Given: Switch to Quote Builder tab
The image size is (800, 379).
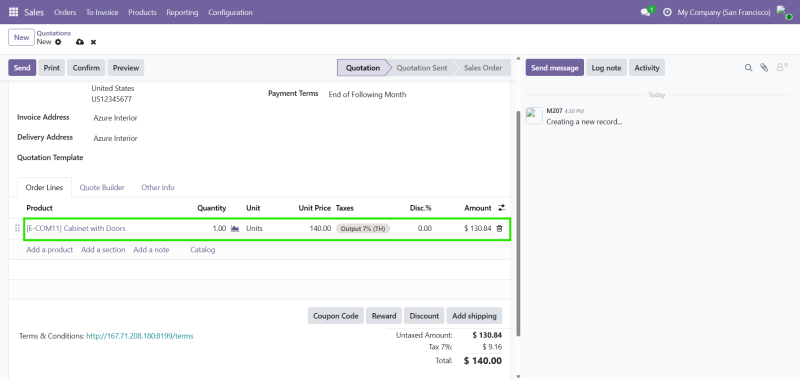Looking at the screenshot, I should (x=102, y=187).
